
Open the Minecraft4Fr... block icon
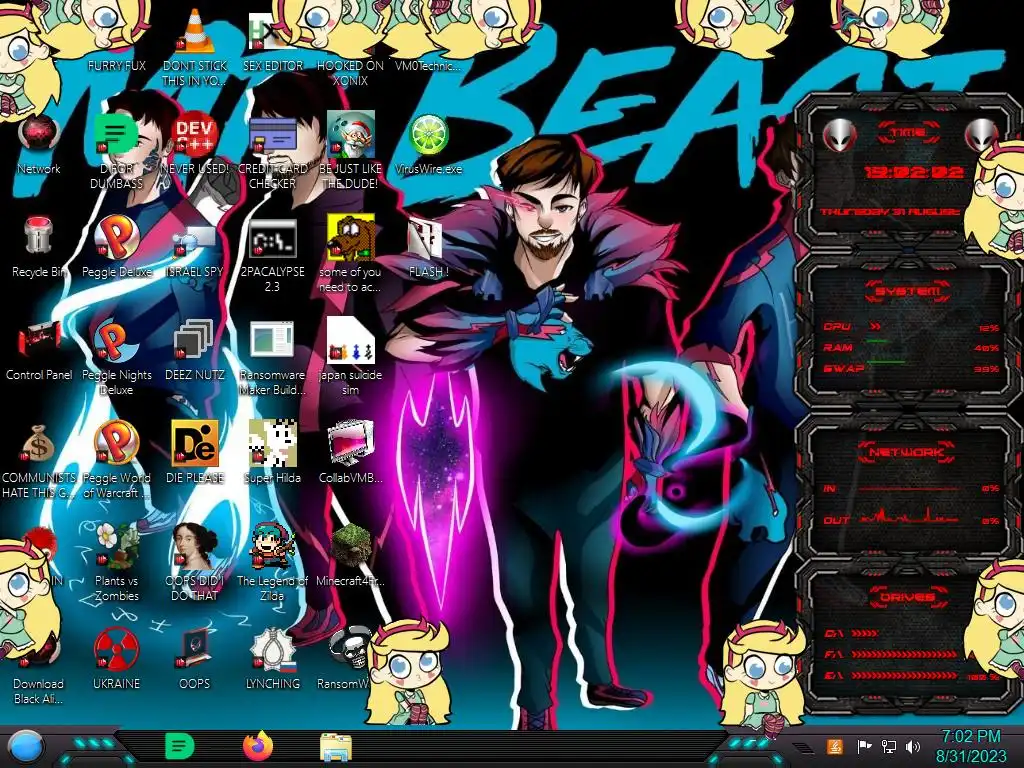point(350,556)
